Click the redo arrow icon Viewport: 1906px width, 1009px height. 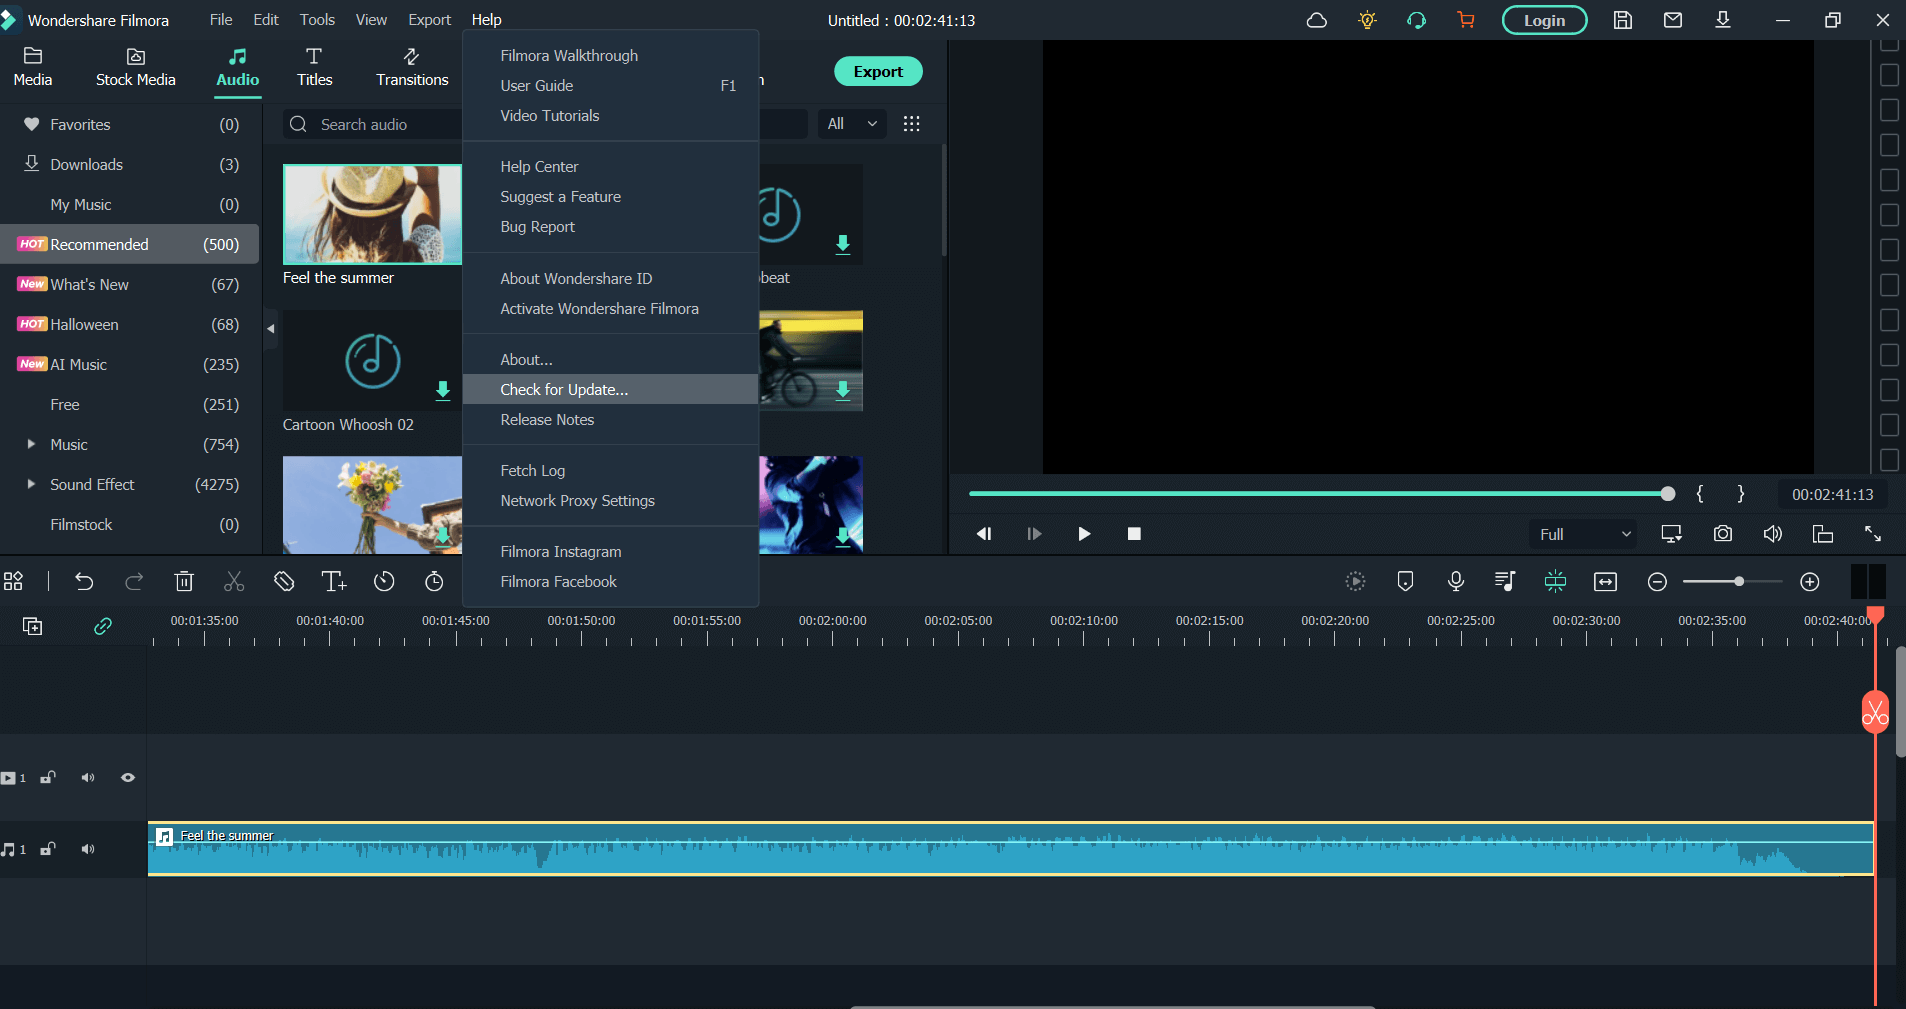coord(134,582)
